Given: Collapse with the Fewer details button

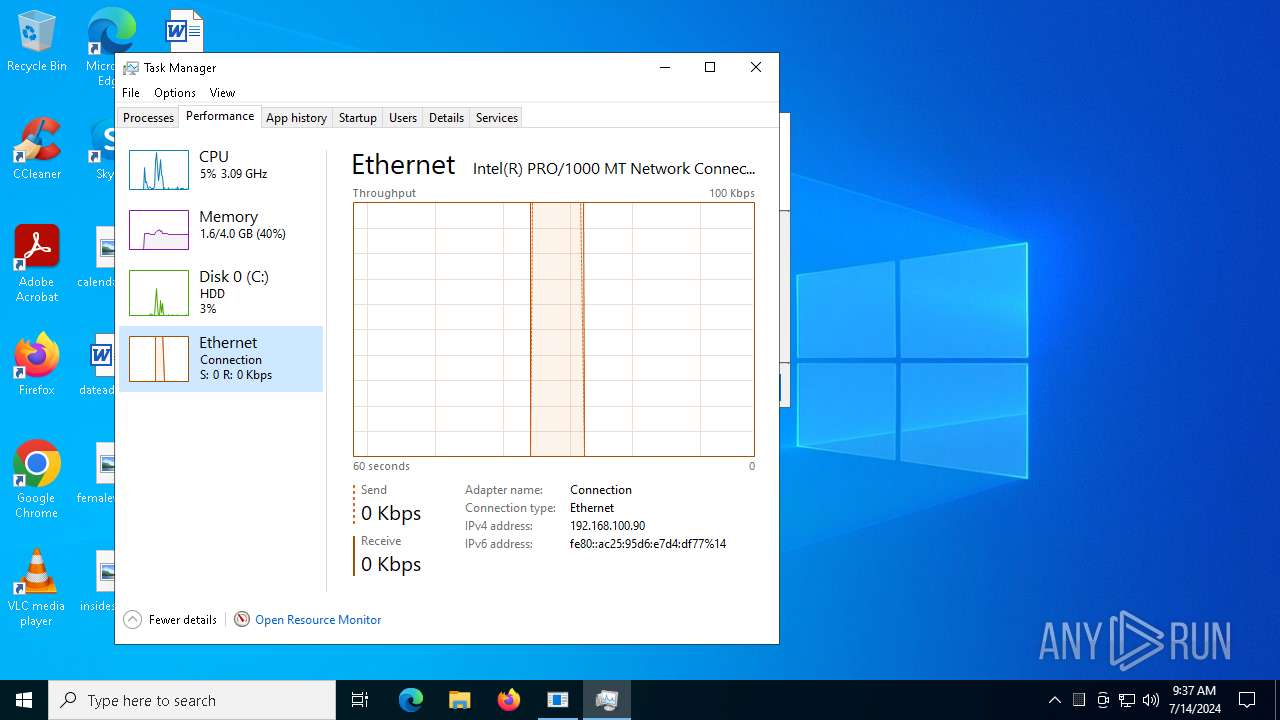Looking at the screenshot, I should click(x=170, y=620).
